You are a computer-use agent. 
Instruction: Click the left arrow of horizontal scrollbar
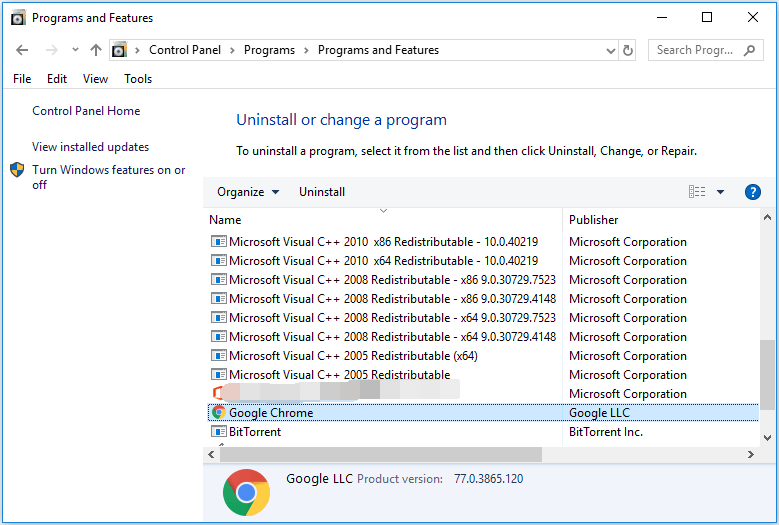pyautogui.click(x=212, y=454)
